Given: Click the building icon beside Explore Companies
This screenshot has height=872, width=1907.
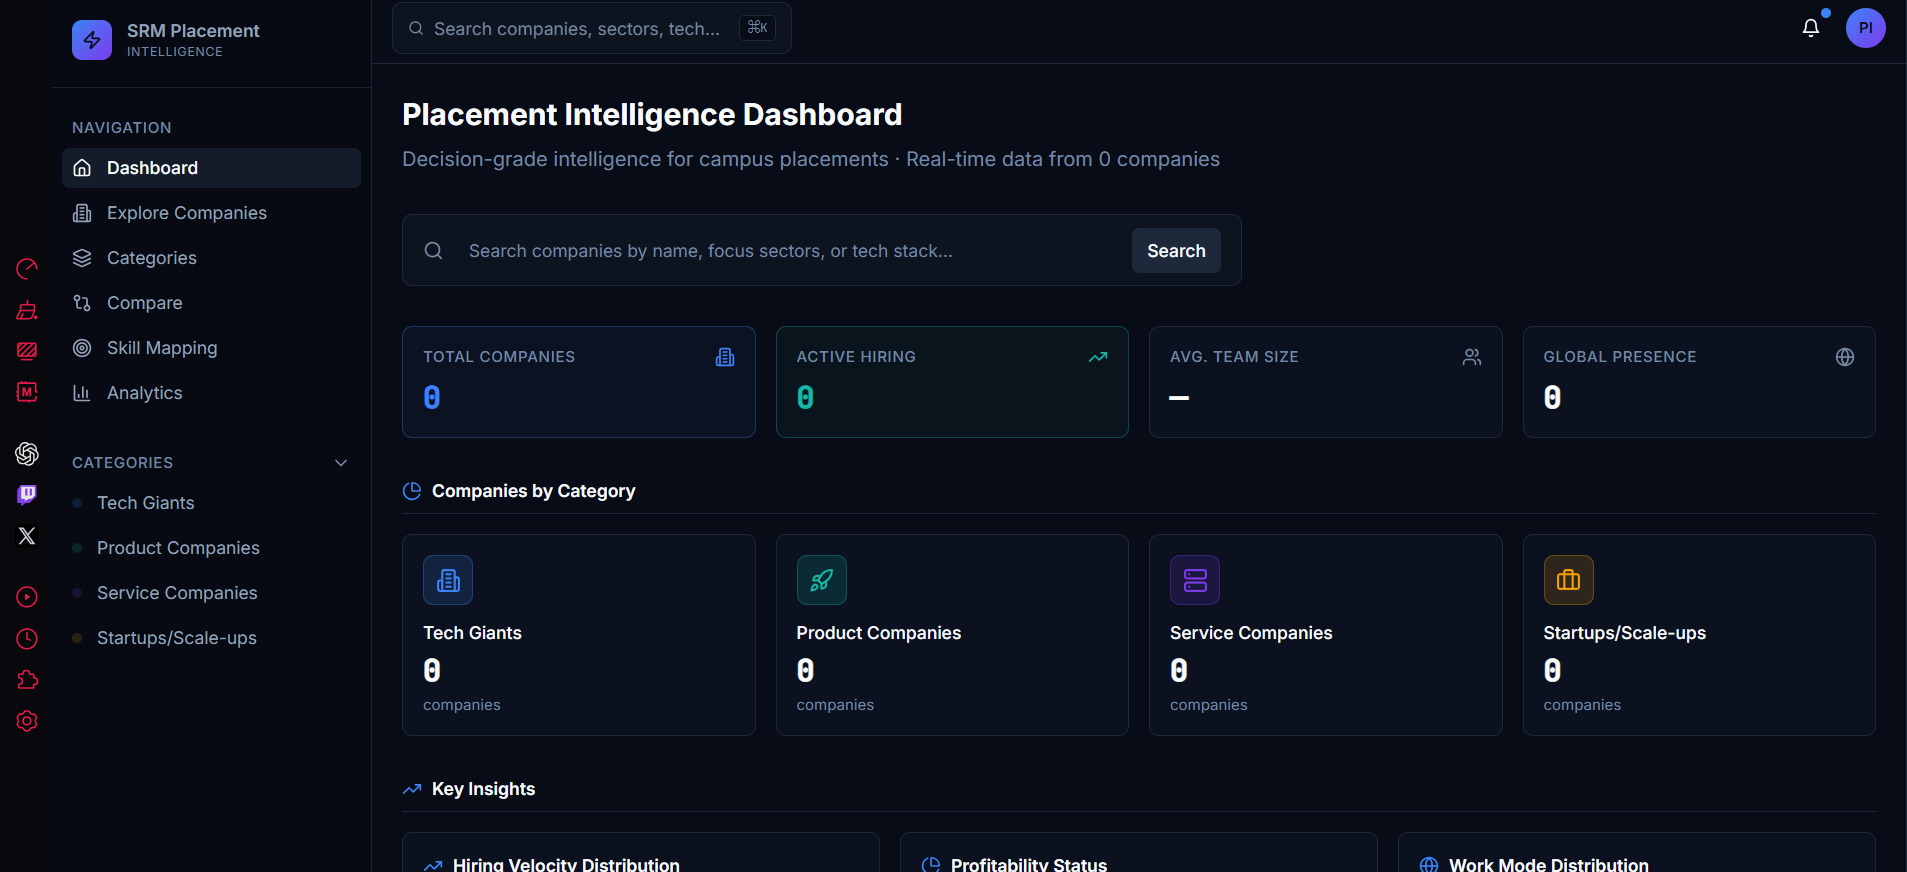Looking at the screenshot, I should [x=83, y=213].
